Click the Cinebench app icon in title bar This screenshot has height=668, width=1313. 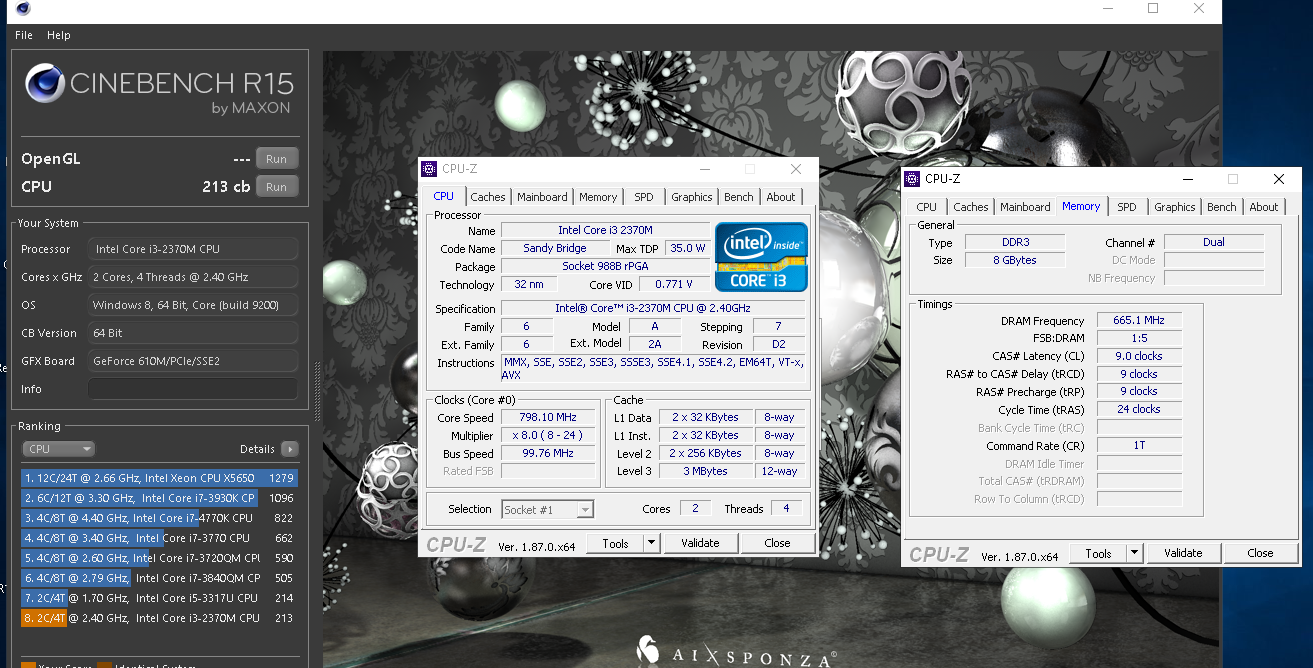(x=23, y=9)
